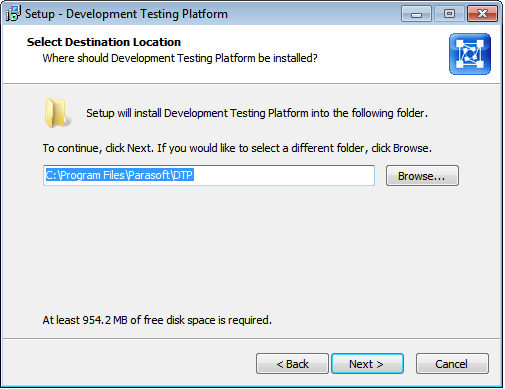Viewport: 505px width, 389px height.
Task: Click empty space inside destination folder field
Action: (283, 175)
